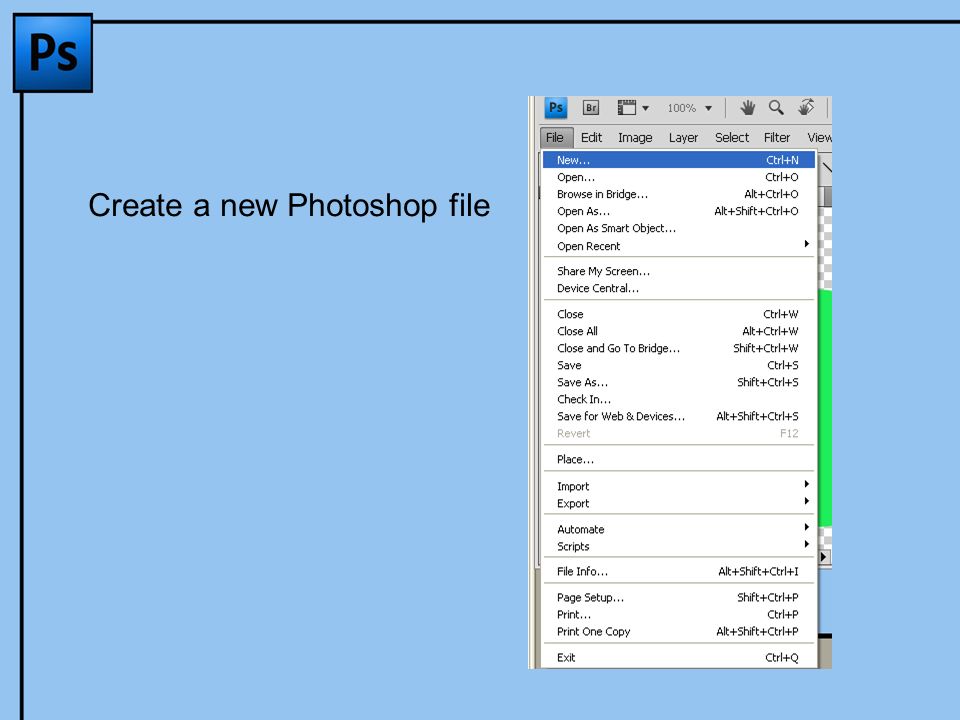Choose Share My Screen... entry
This screenshot has width=960, height=720.
pyautogui.click(x=678, y=271)
